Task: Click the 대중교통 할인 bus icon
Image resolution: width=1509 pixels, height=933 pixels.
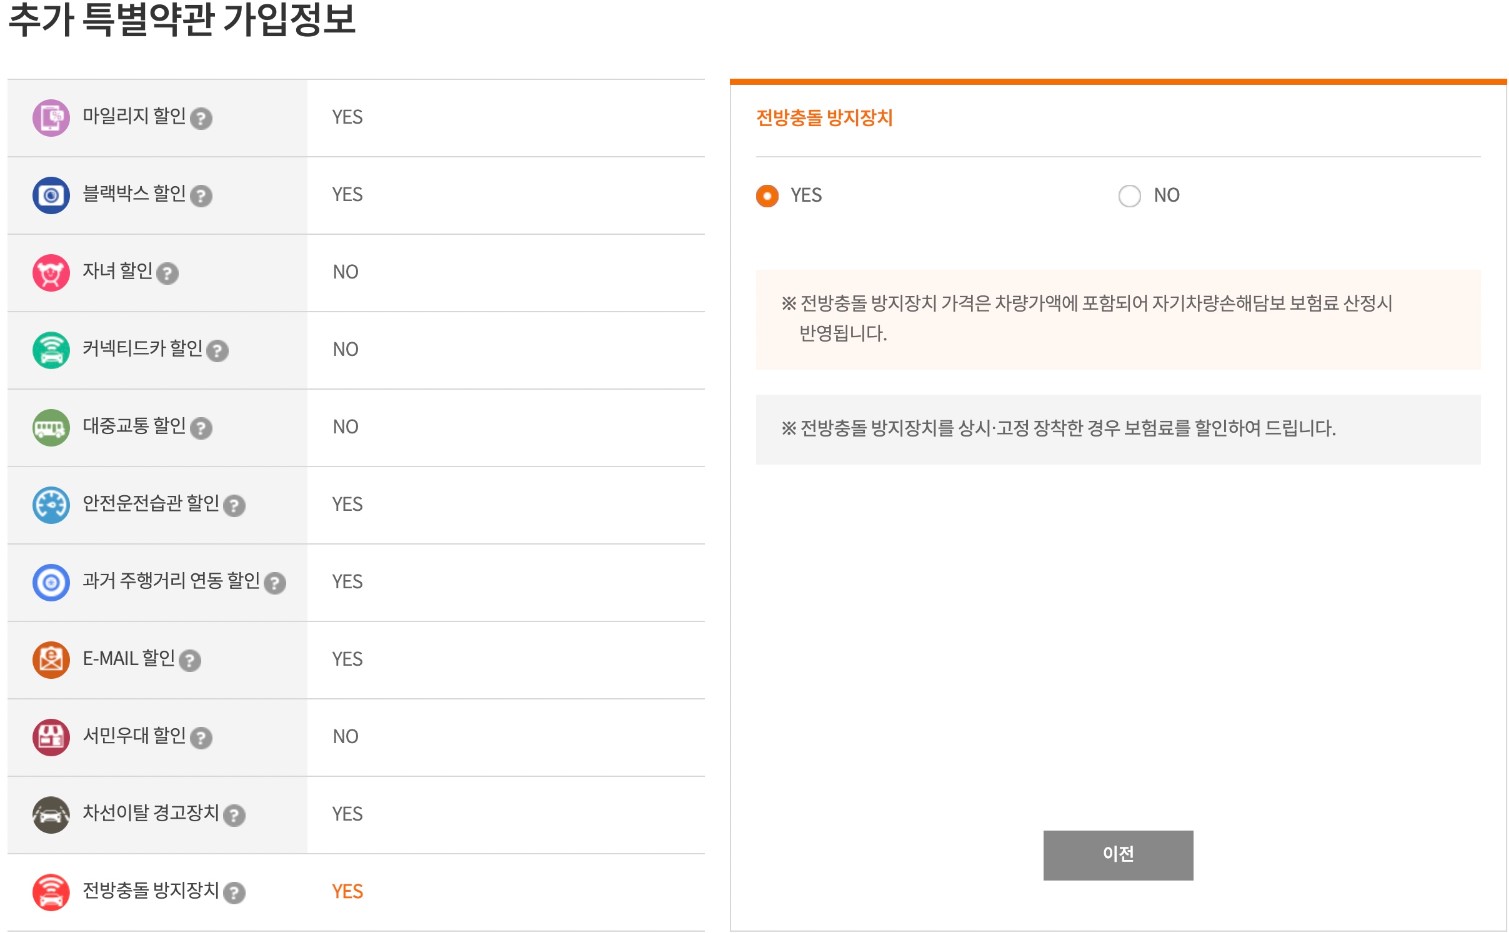Action: (51, 428)
